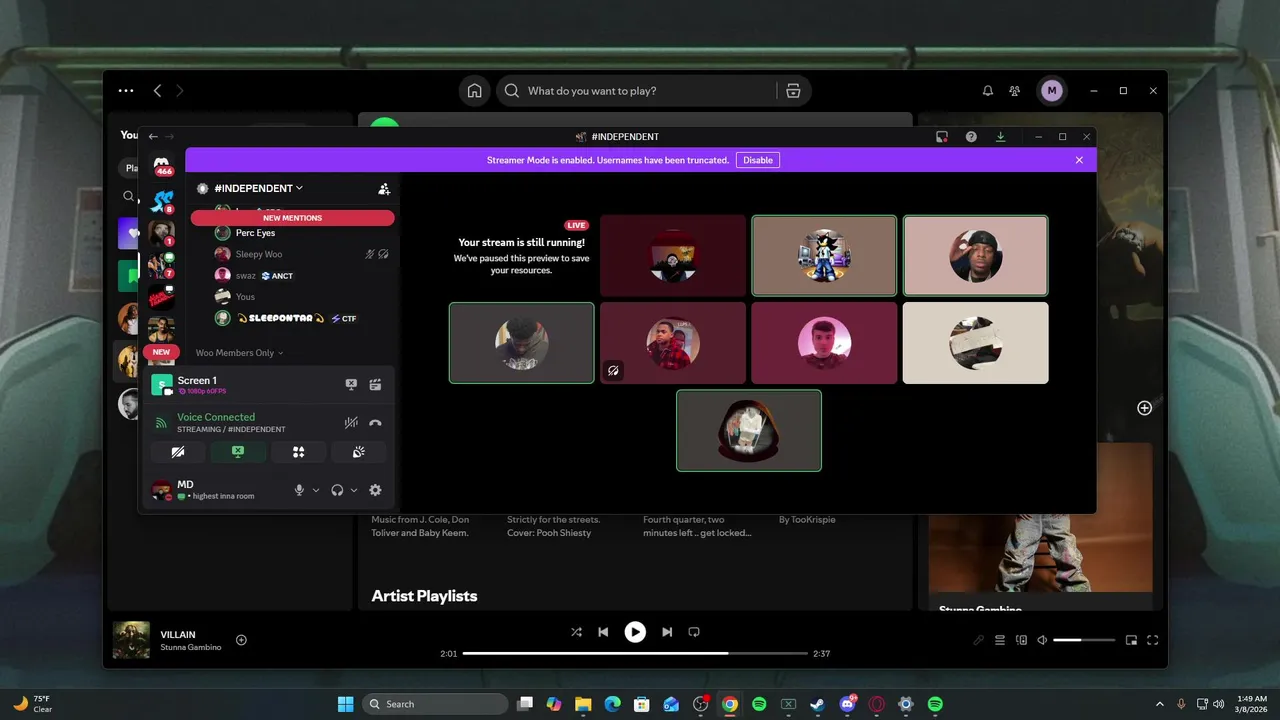1280x720 pixels.
Task: Open the Windows Start button
Action: click(x=345, y=704)
